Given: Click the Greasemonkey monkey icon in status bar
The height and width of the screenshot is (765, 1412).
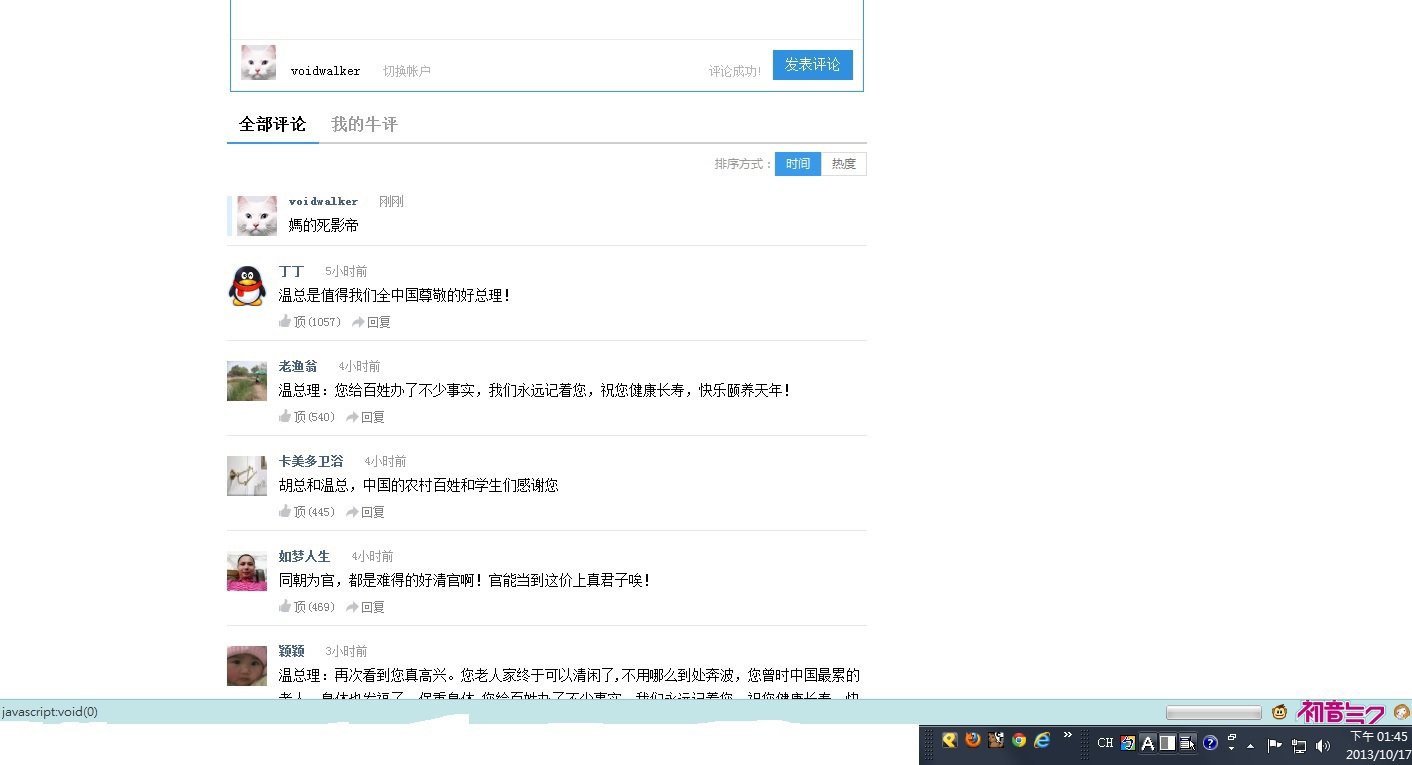Looking at the screenshot, I should click(1279, 713).
